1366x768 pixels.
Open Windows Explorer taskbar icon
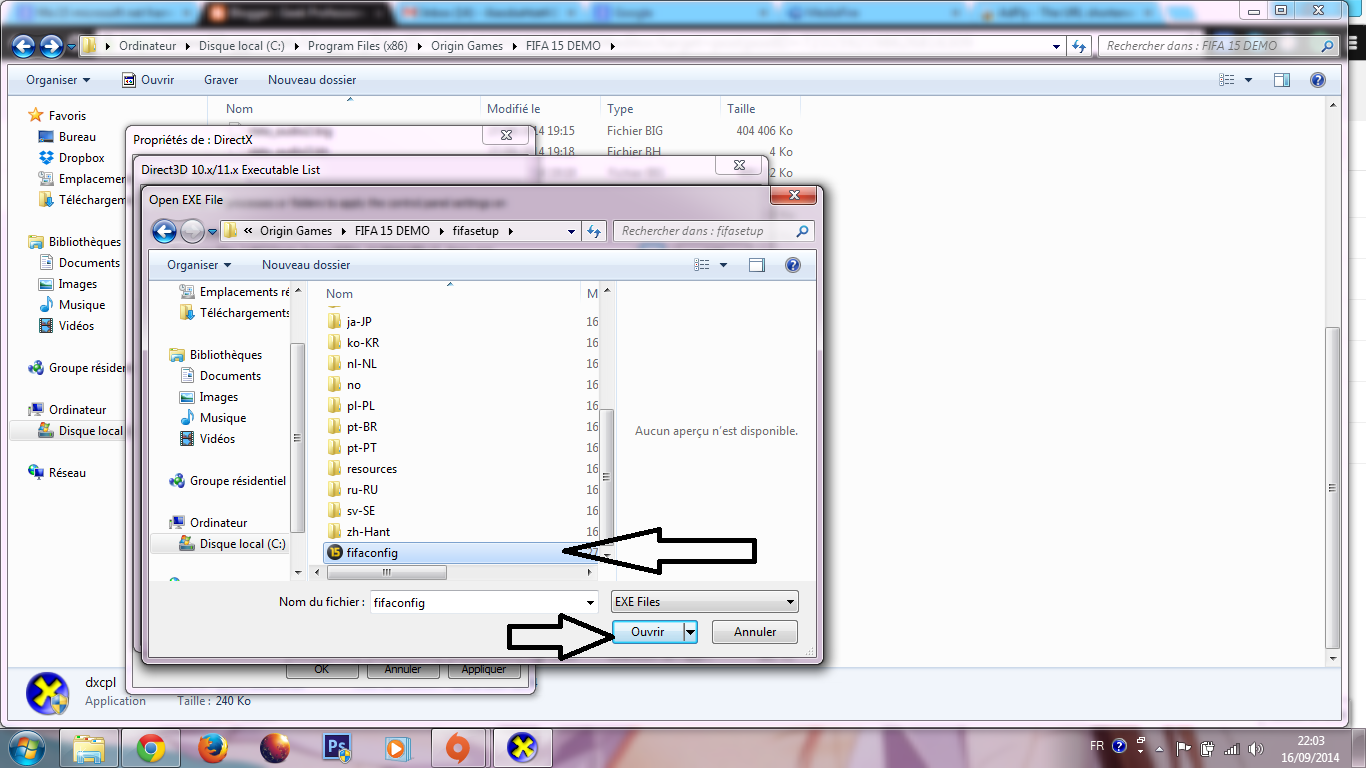(89, 748)
